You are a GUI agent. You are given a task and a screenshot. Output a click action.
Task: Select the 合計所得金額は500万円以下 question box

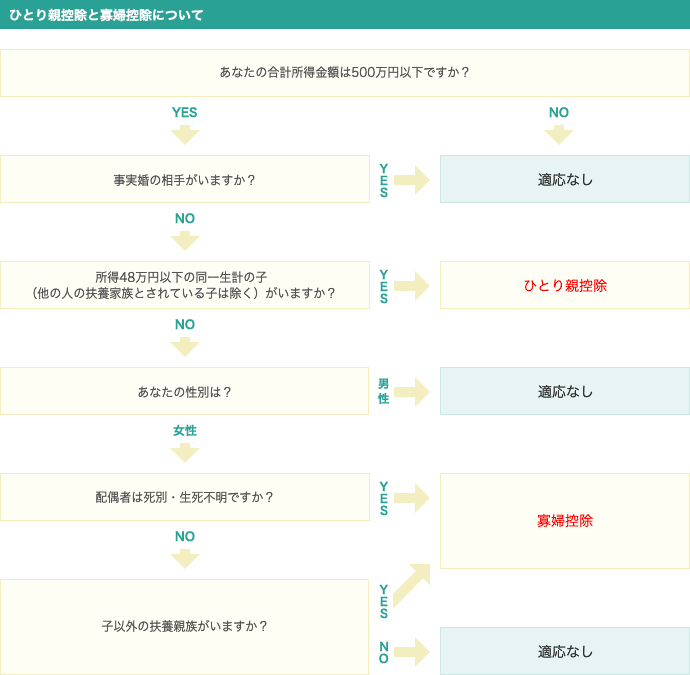click(x=345, y=73)
